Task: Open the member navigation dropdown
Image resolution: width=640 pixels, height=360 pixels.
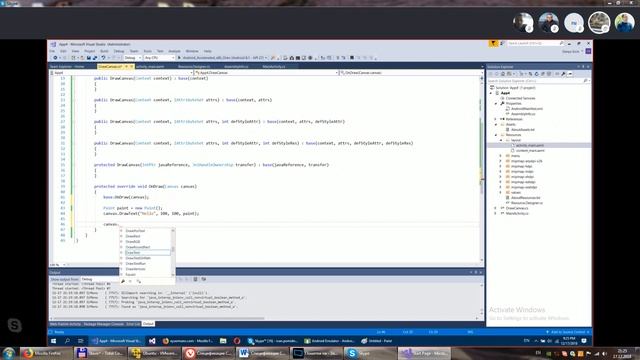Action: click(411, 73)
